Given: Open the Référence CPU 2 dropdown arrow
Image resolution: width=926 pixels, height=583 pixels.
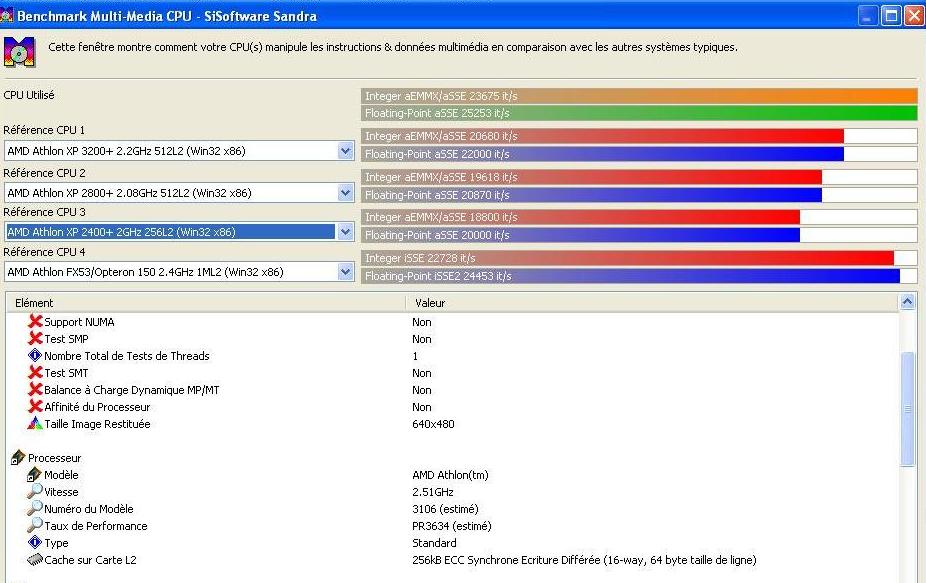Looking at the screenshot, I should tap(345, 193).
